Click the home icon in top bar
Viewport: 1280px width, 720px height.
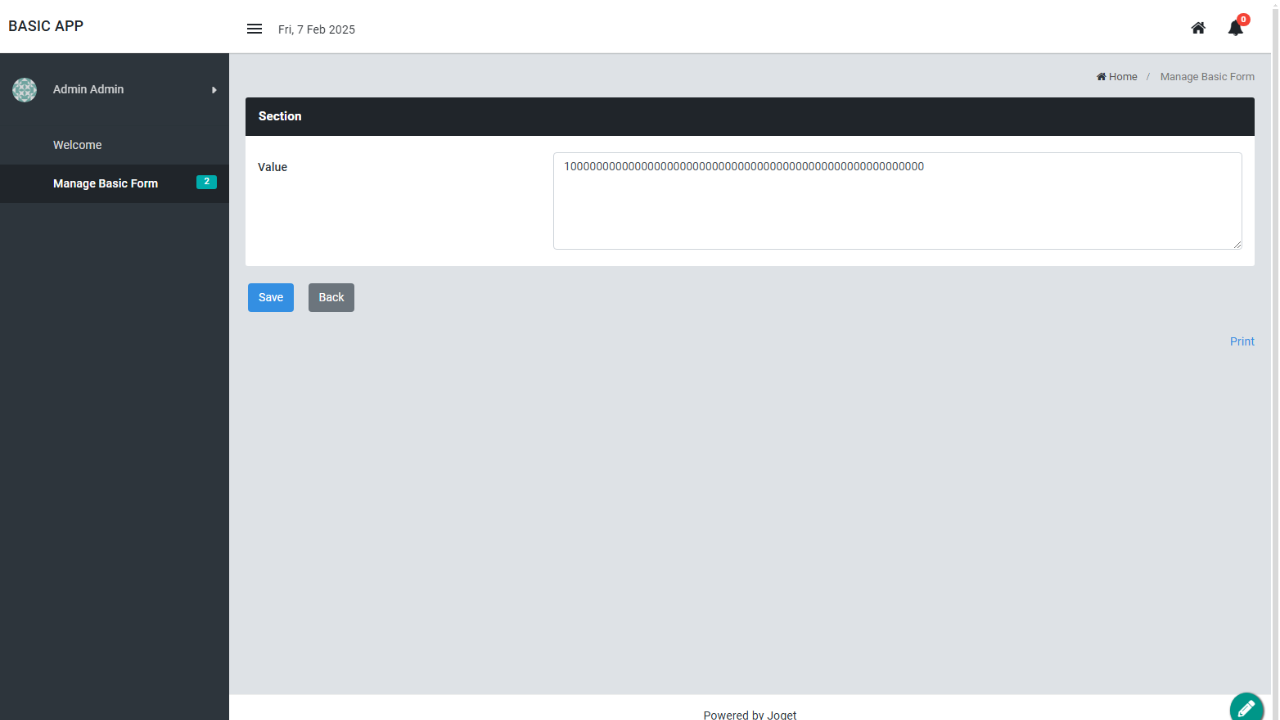pyautogui.click(x=1198, y=28)
